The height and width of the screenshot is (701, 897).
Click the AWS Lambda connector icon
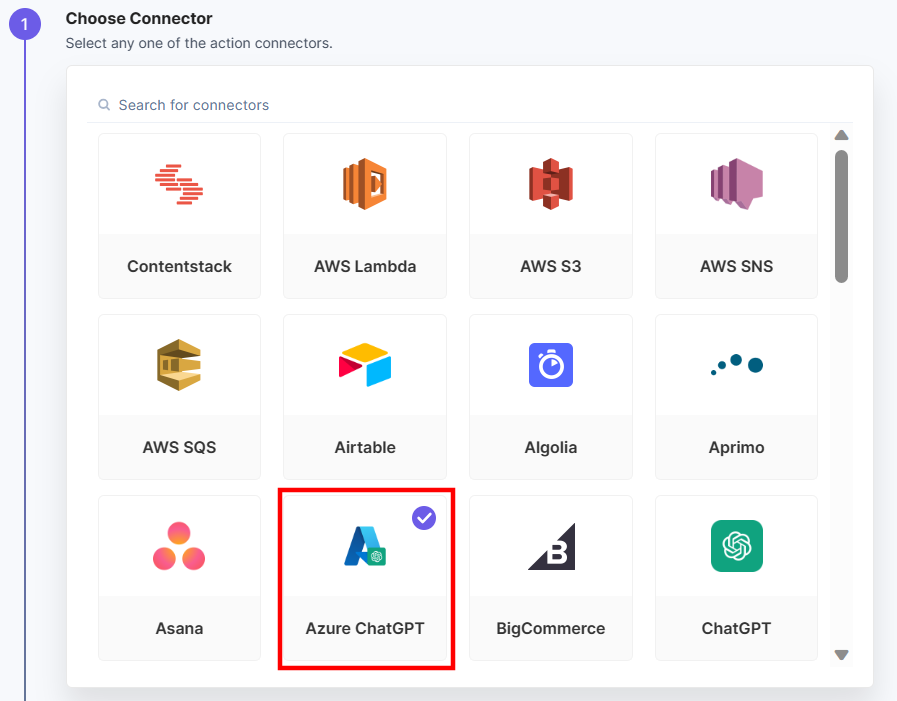pyautogui.click(x=364, y=184)
